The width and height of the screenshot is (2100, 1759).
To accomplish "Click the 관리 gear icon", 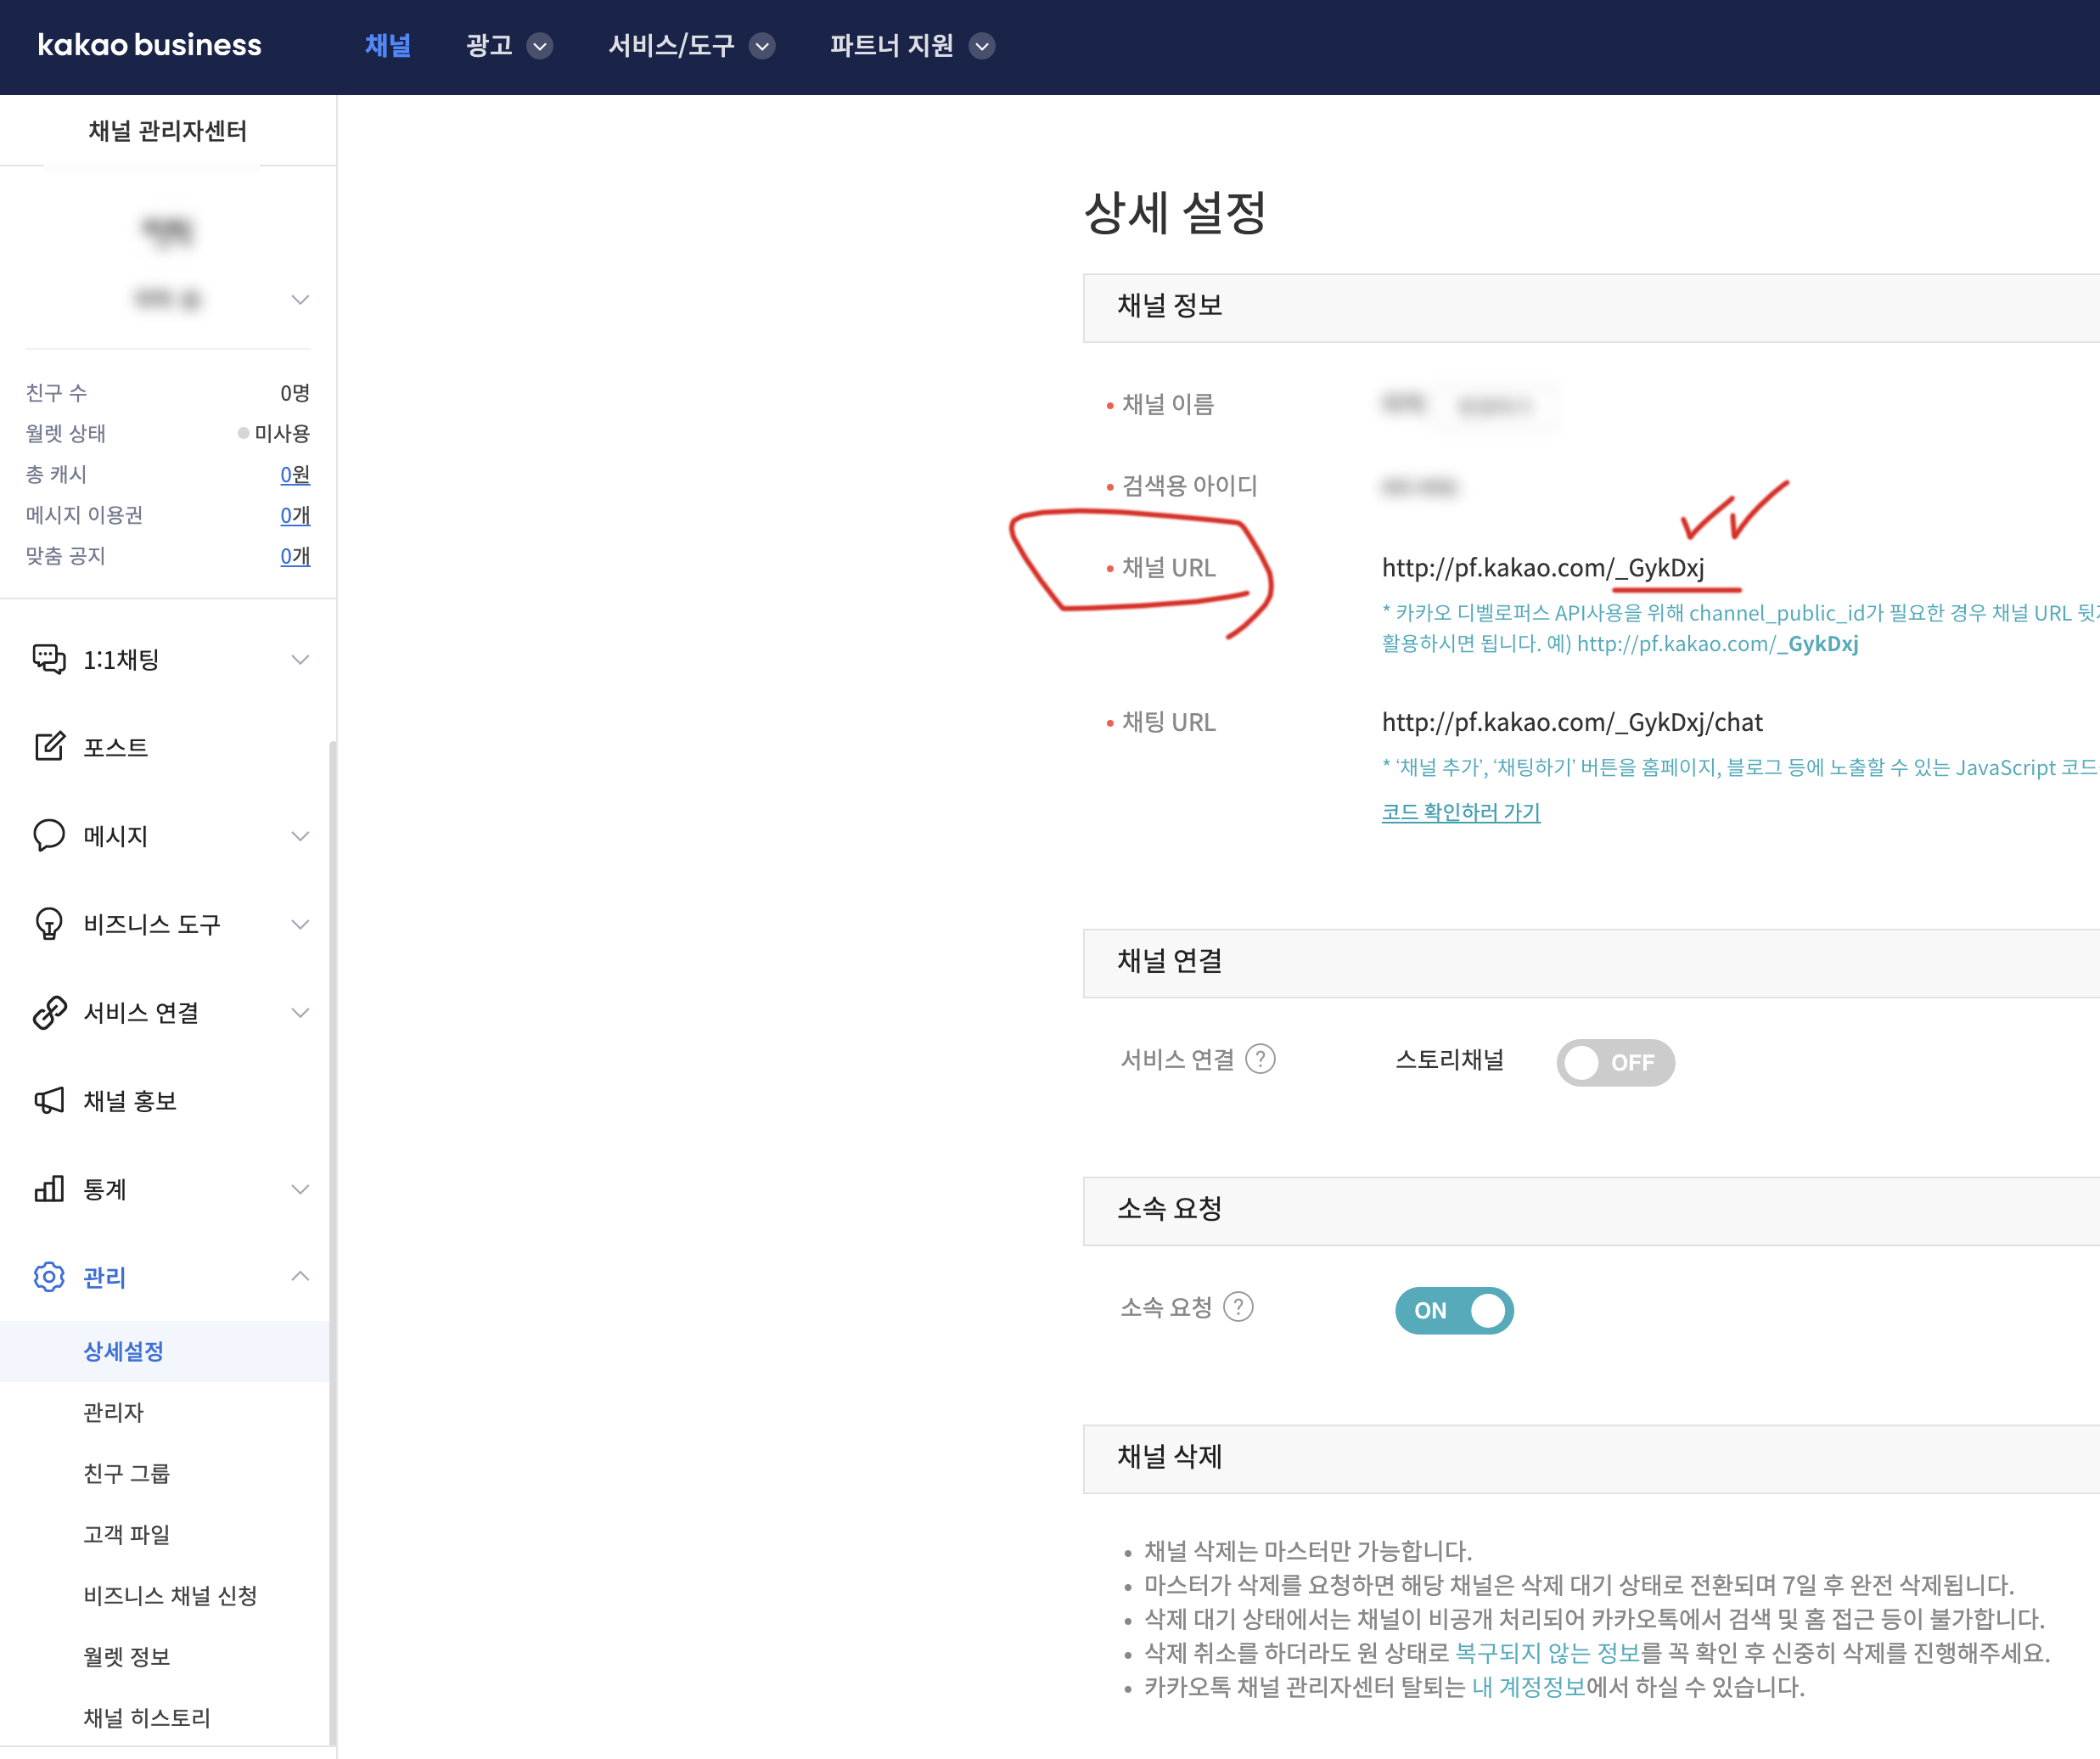I will point(49,1277).
